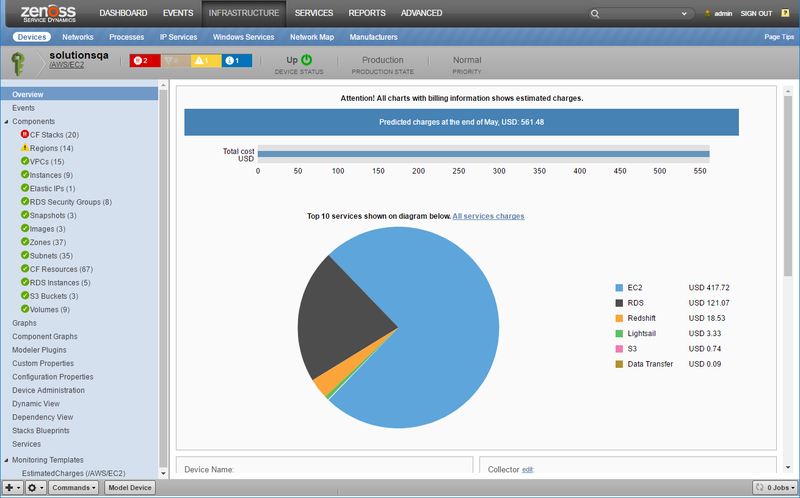Filter by warning events yellow badge
Viewport: 800px width, 498px height.
click(206, 61)
